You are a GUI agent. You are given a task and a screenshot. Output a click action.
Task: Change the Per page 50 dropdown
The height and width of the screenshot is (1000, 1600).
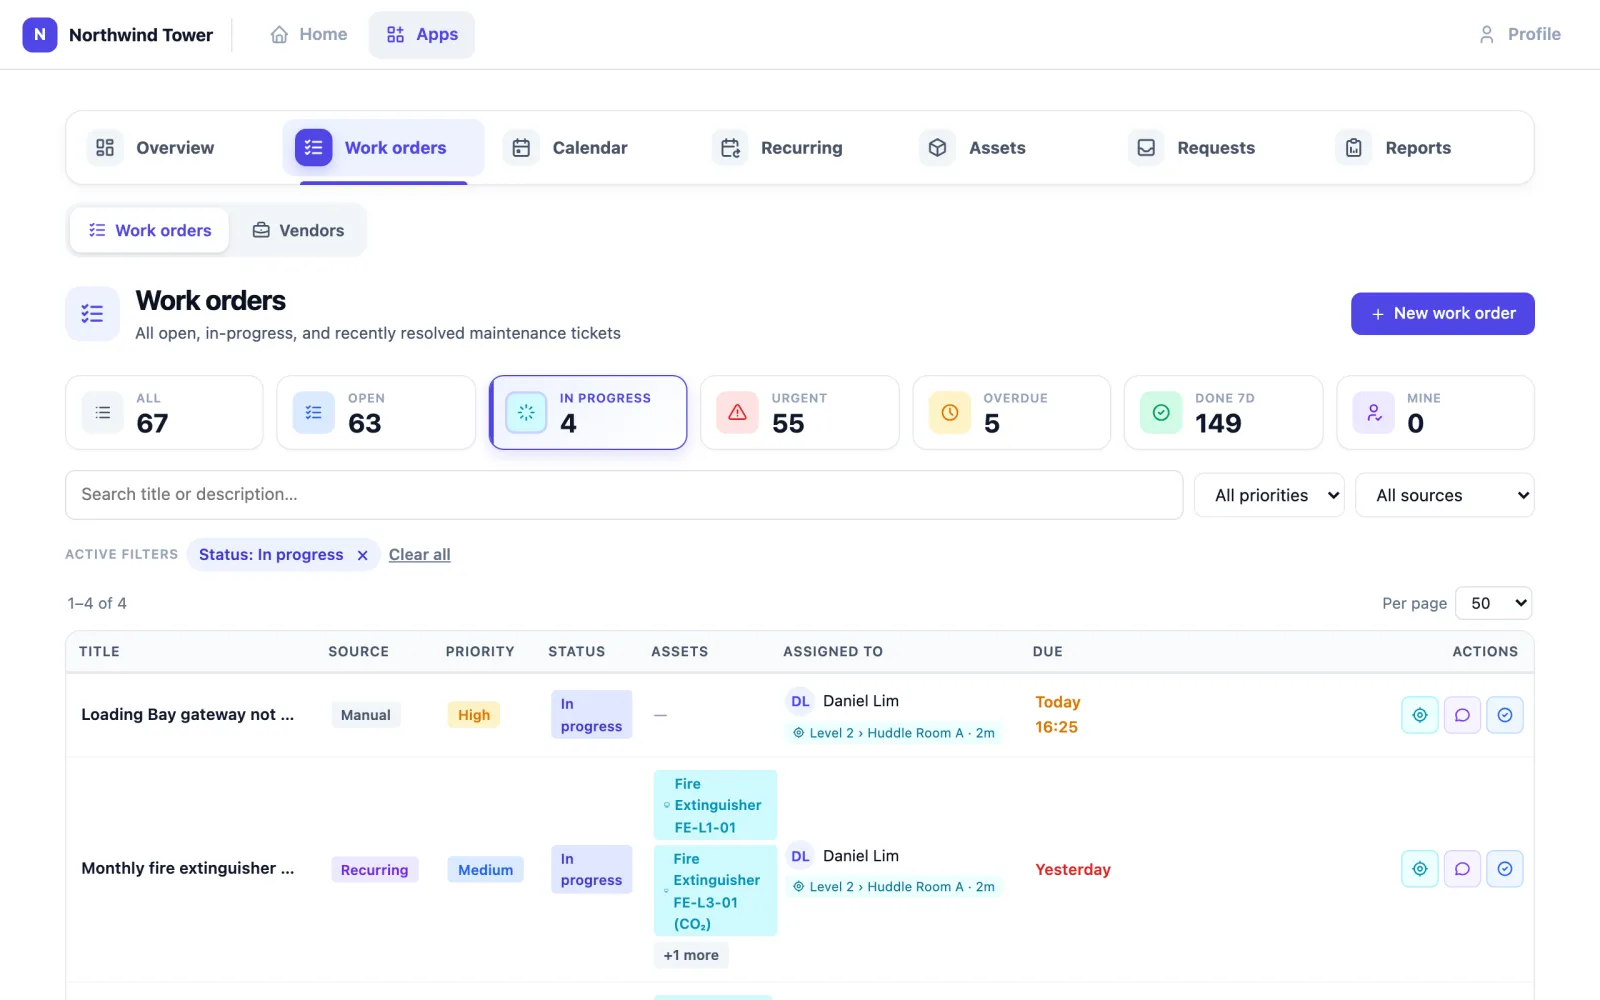coord(1494,603)
